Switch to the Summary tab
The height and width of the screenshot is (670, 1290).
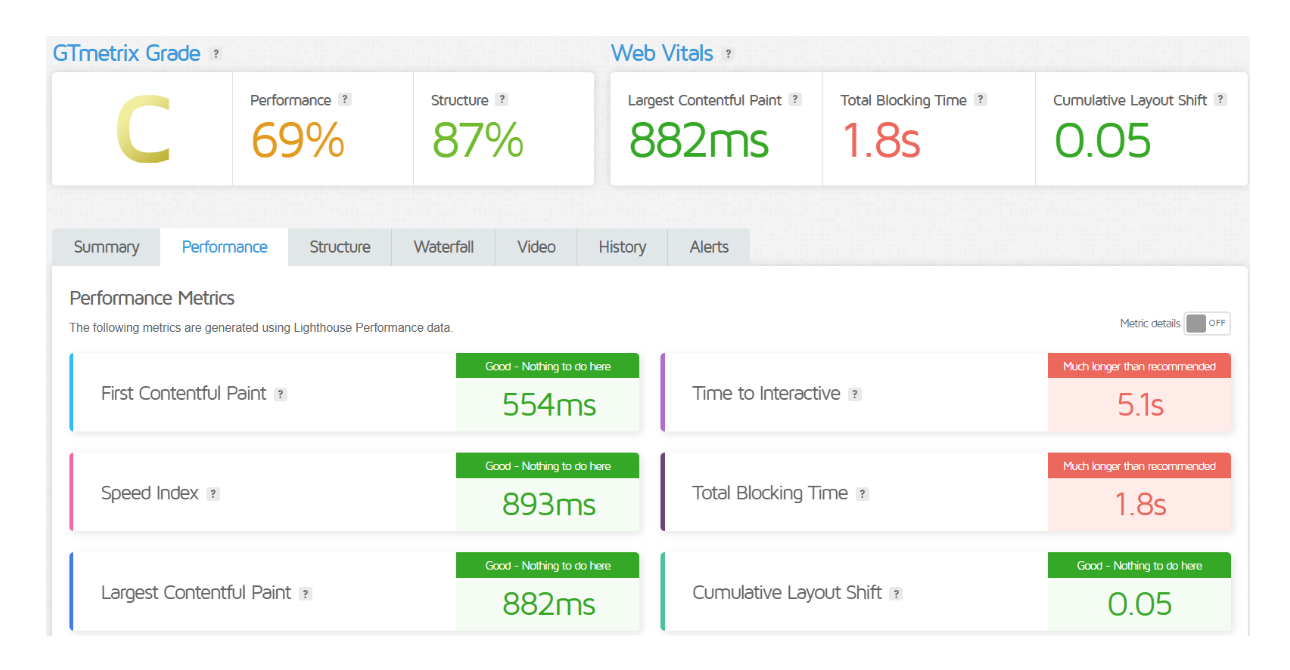106,247
